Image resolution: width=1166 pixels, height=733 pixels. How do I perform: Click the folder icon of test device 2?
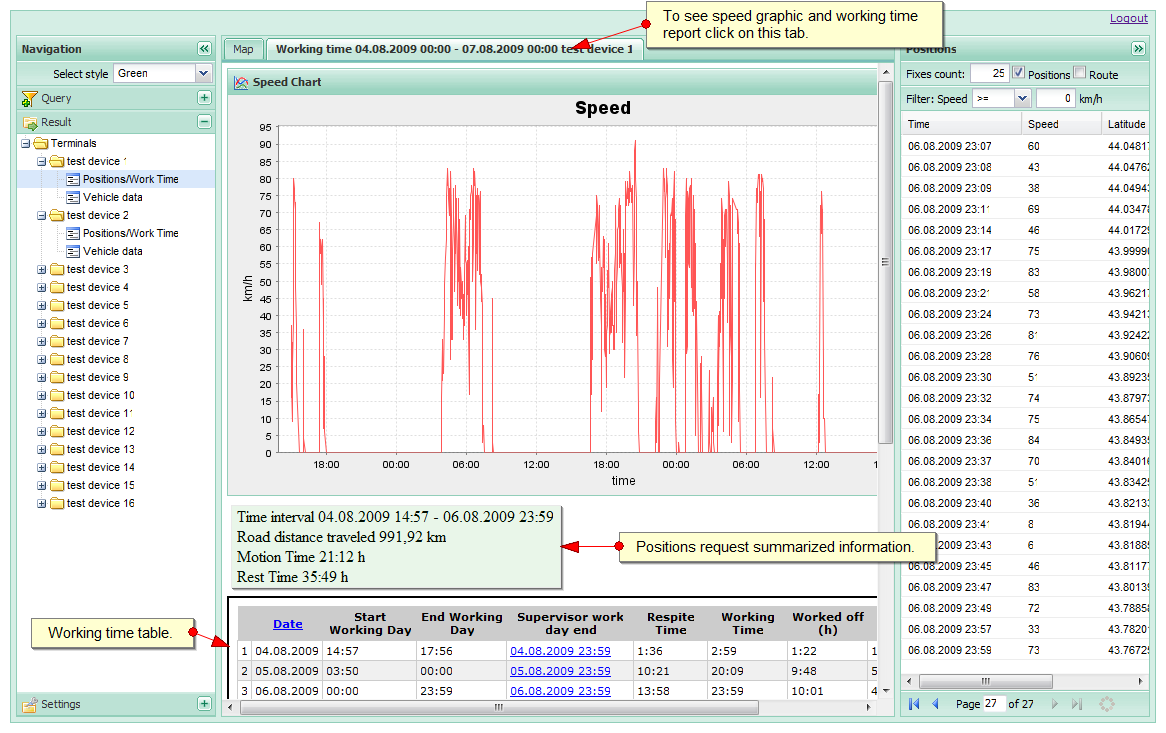pos(57,216)
